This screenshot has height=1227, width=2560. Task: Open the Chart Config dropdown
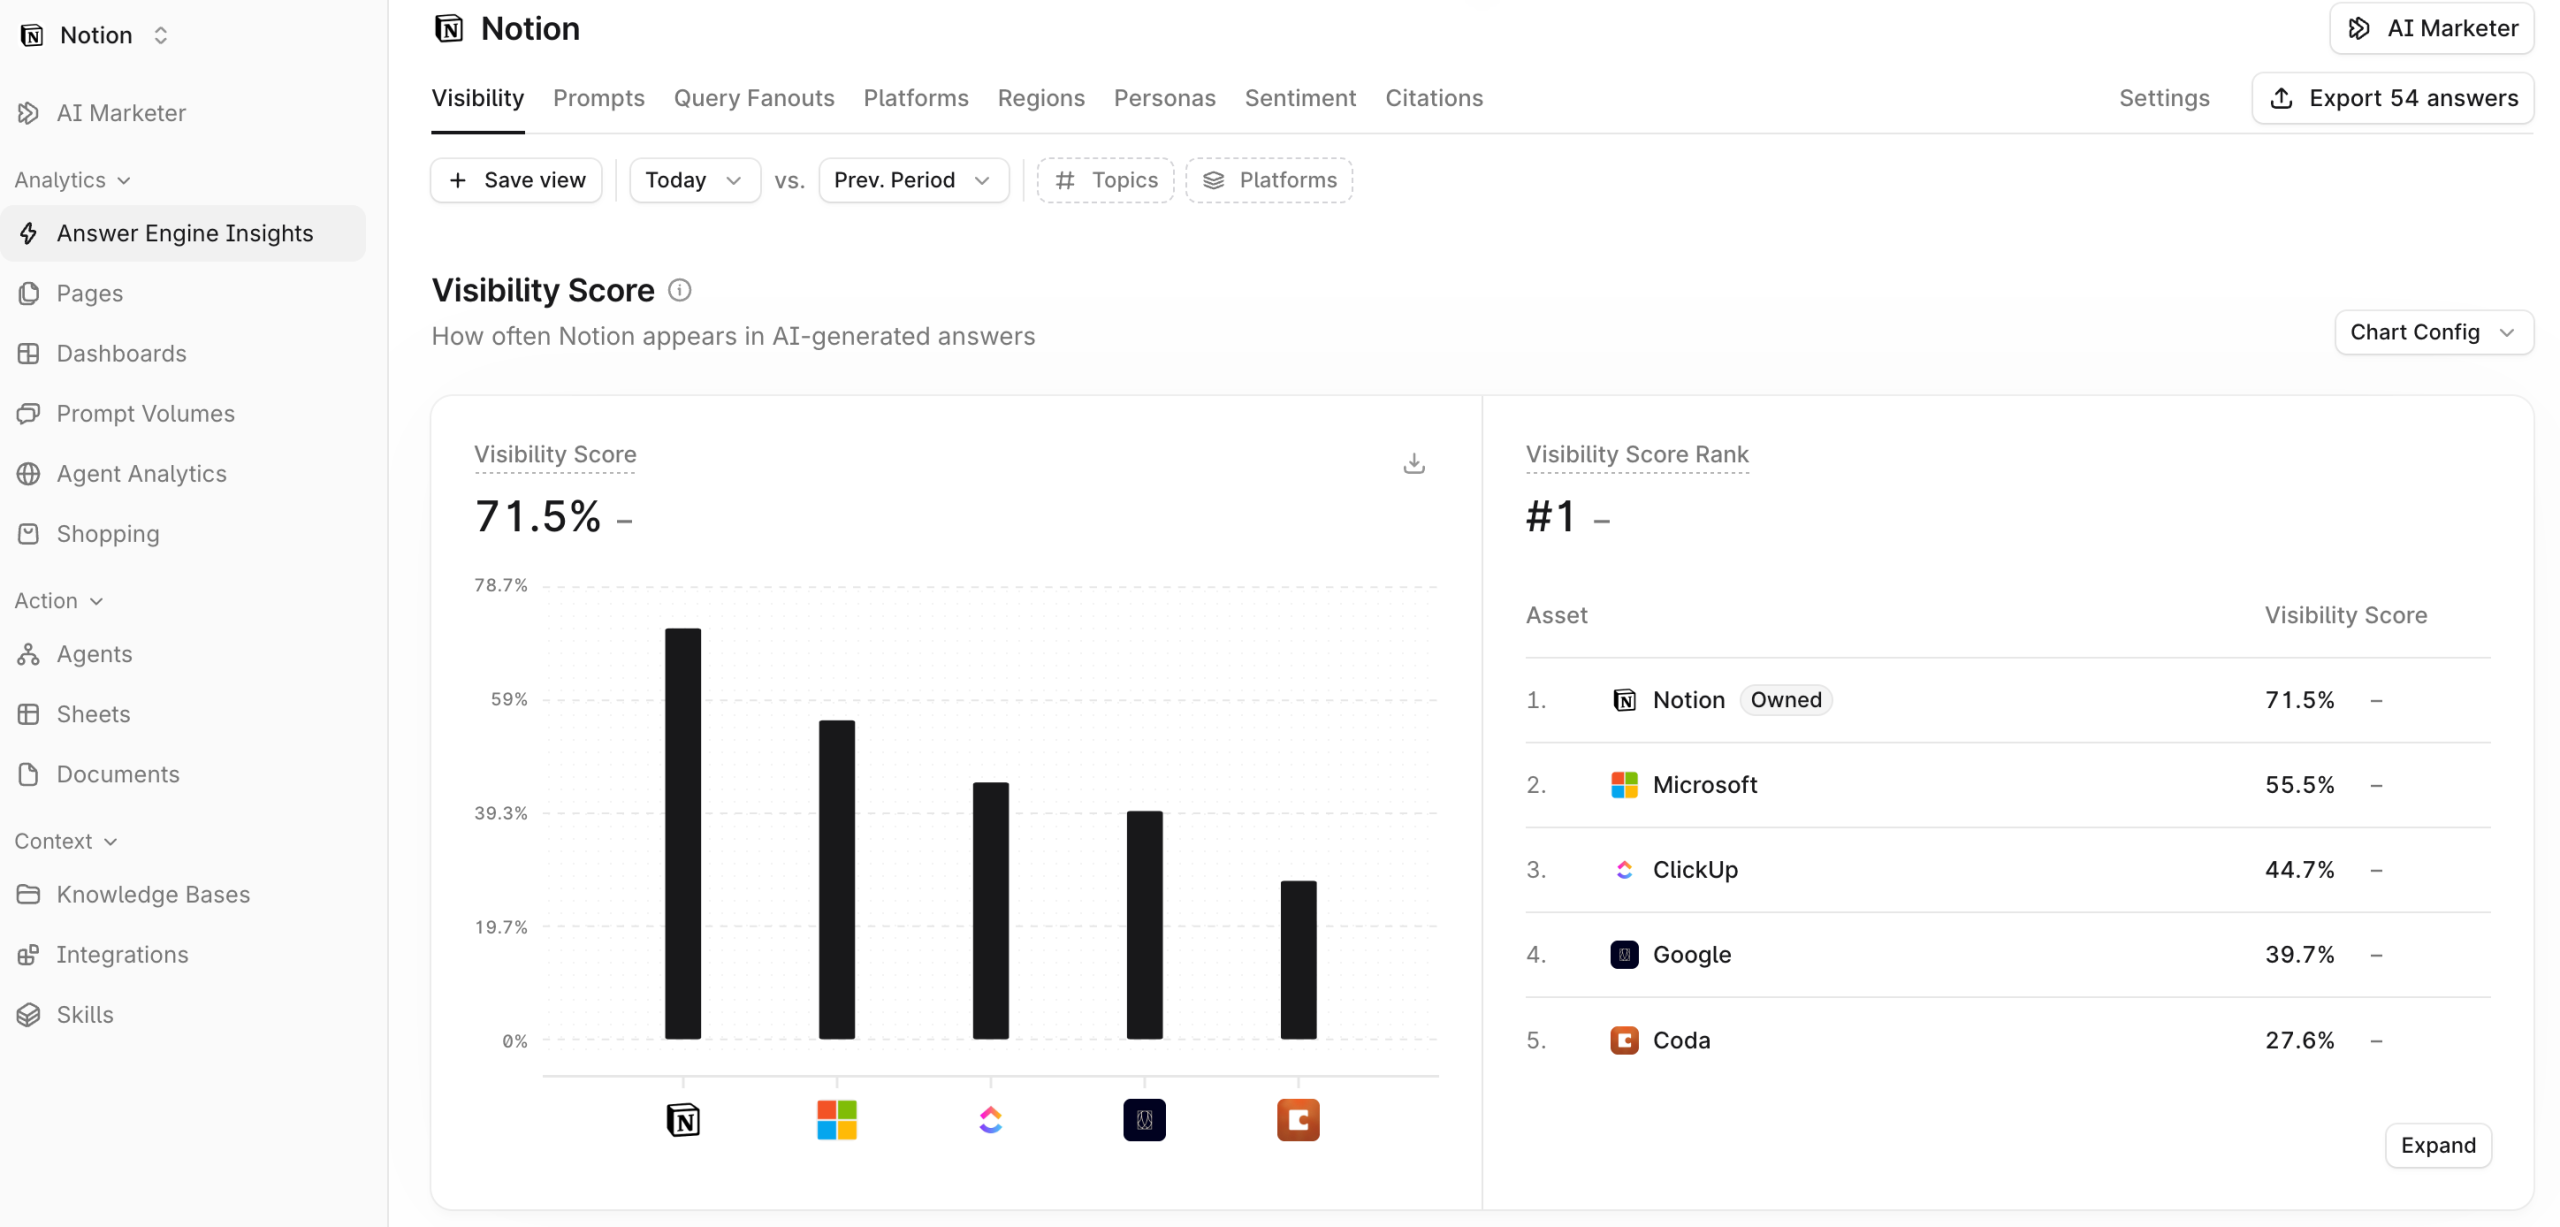coord(2433,332)
